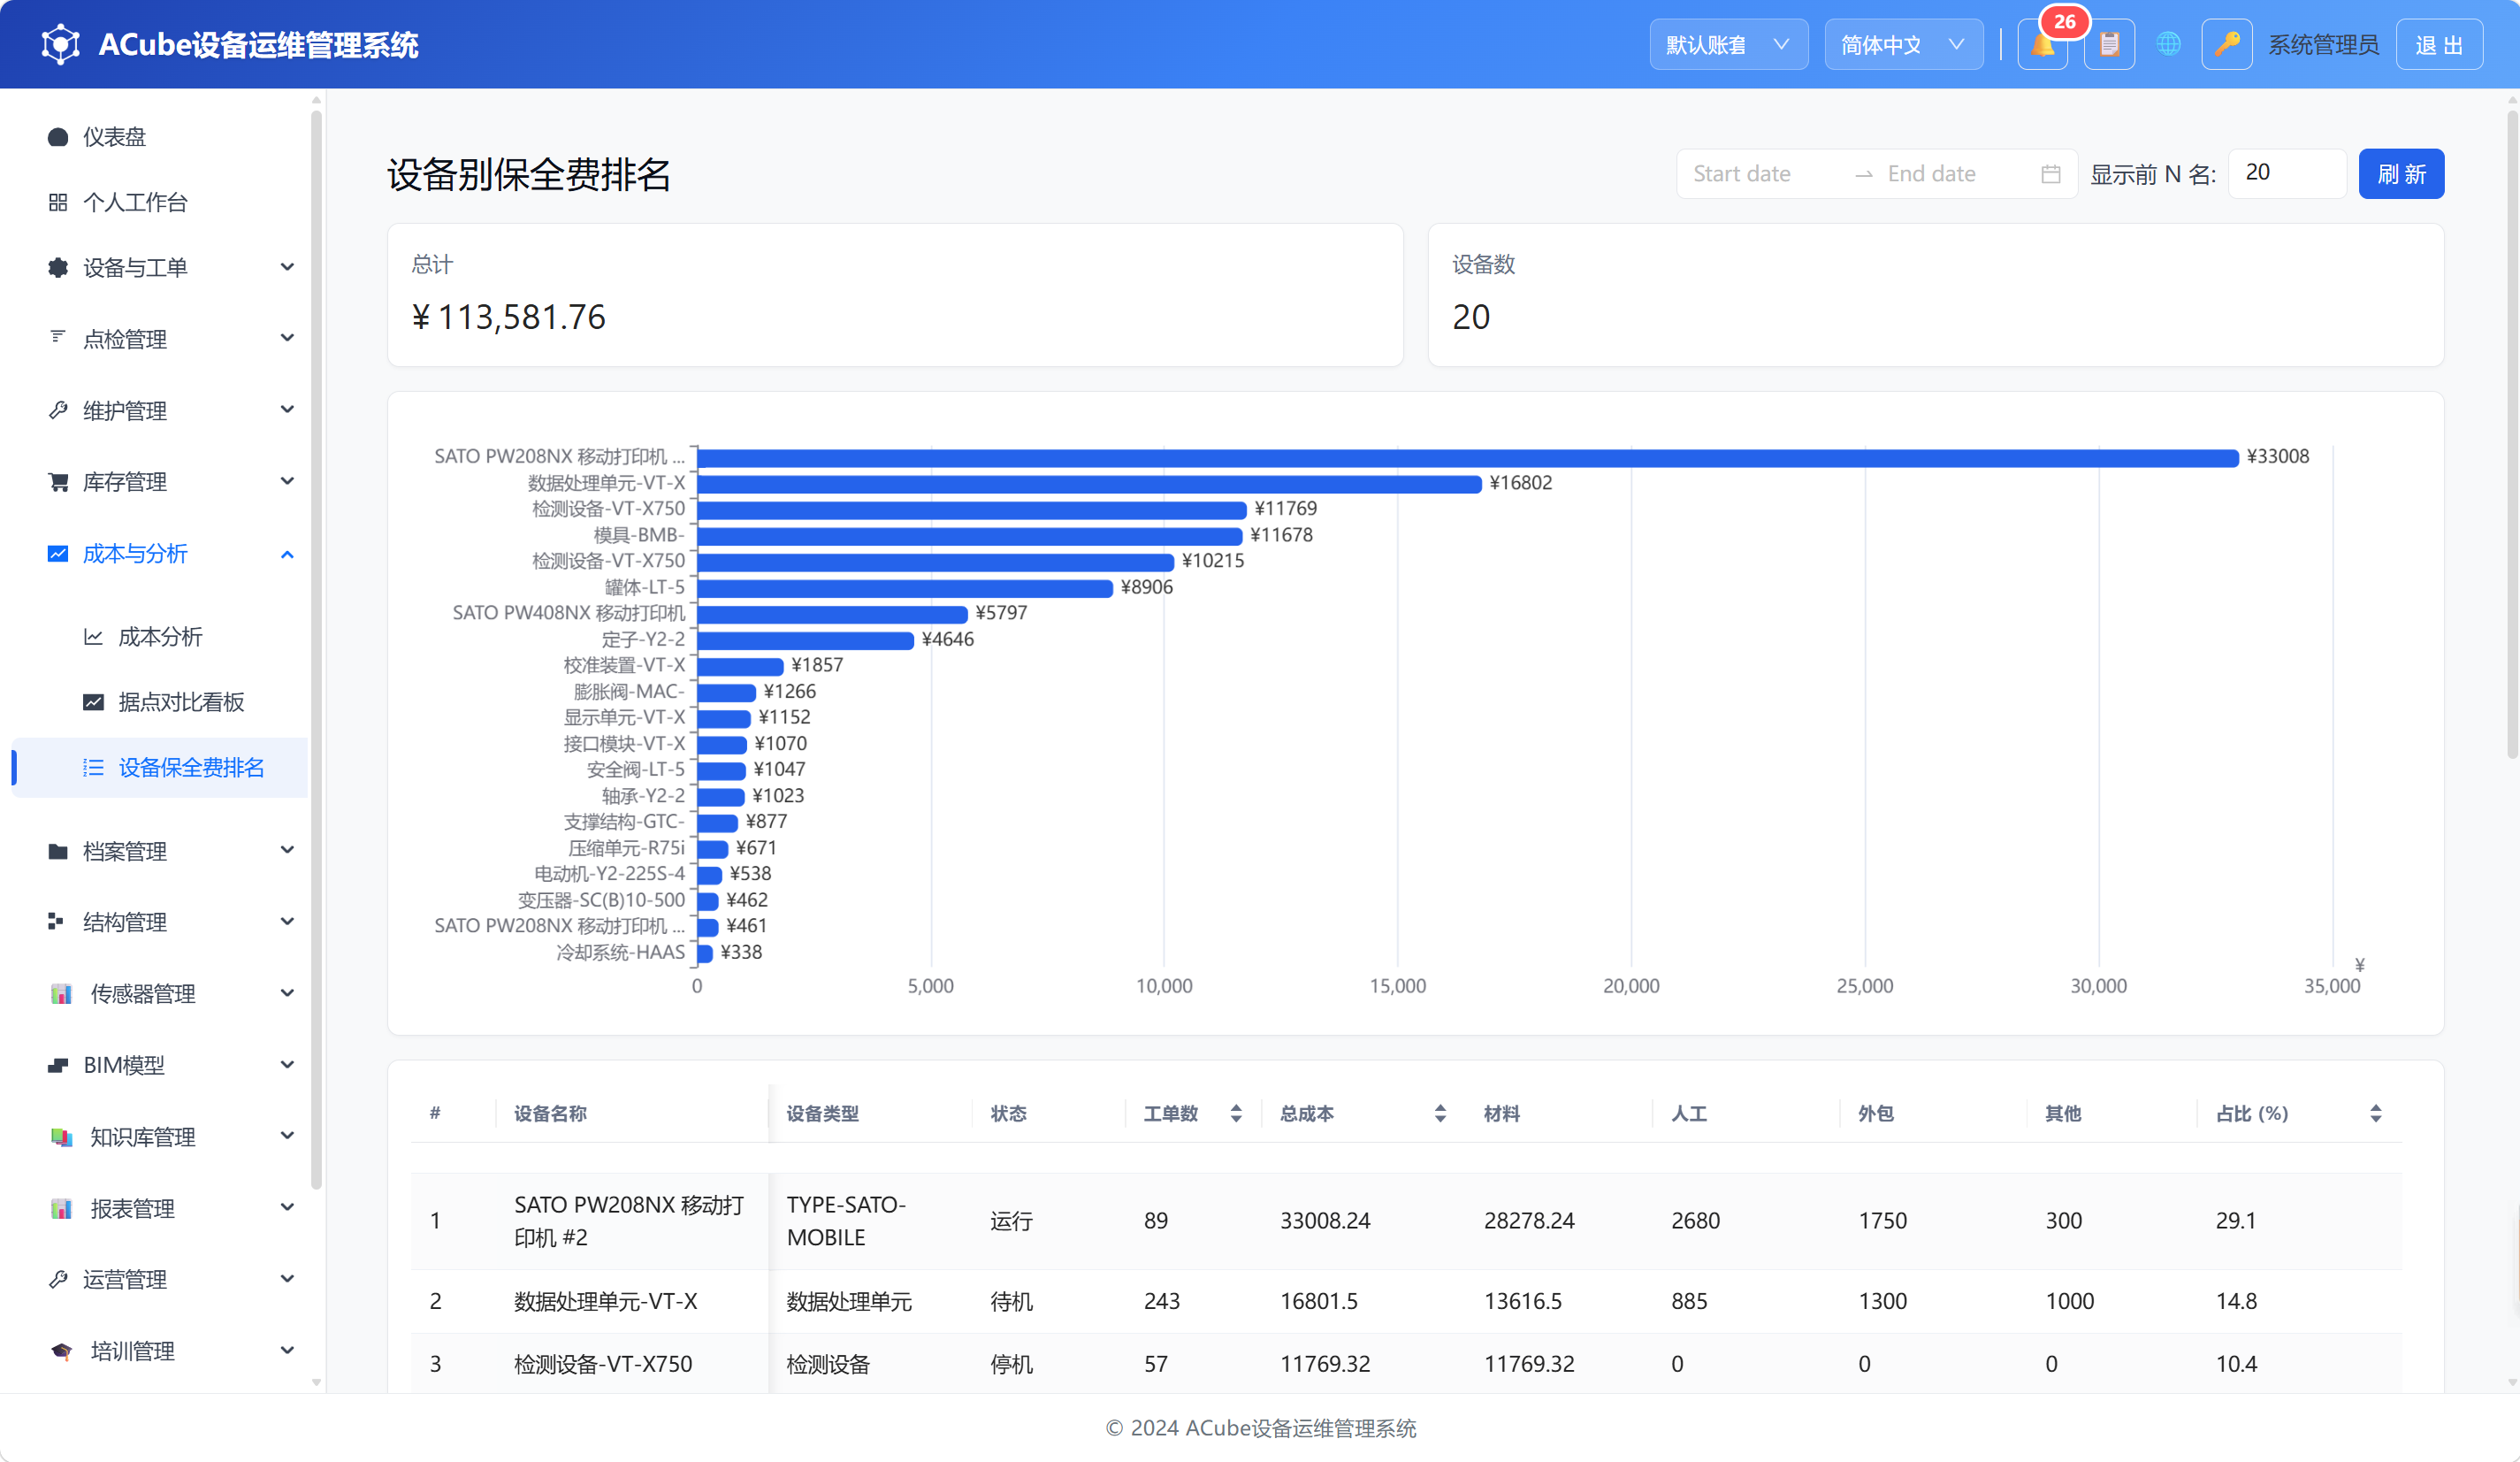The width and height of the screenshot is (2520, 1462).
Task: Click table cell 检测设备-VT-X750 in row 3
Action: pyautogui.click(x=602, y=1363)
